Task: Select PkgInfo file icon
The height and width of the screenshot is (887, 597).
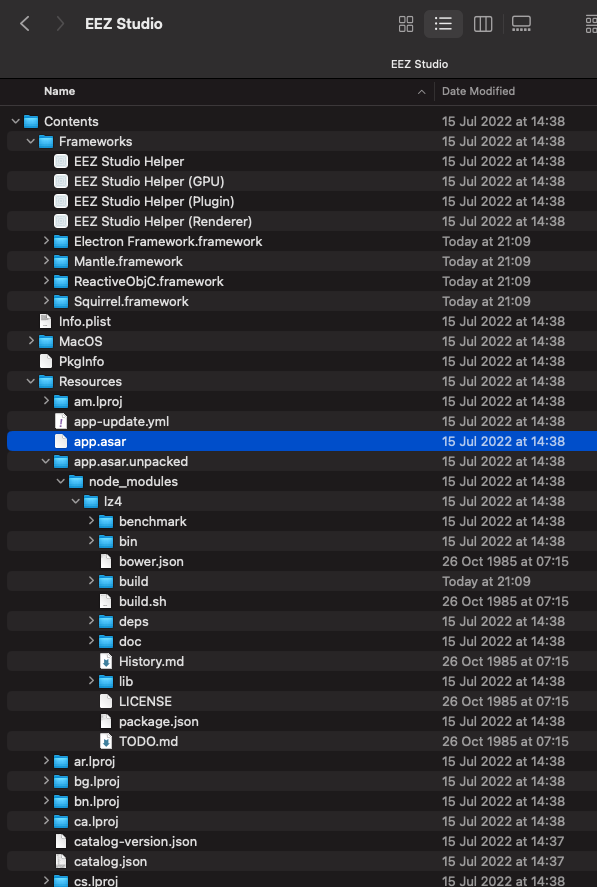Action: click(x=46, y=361)
